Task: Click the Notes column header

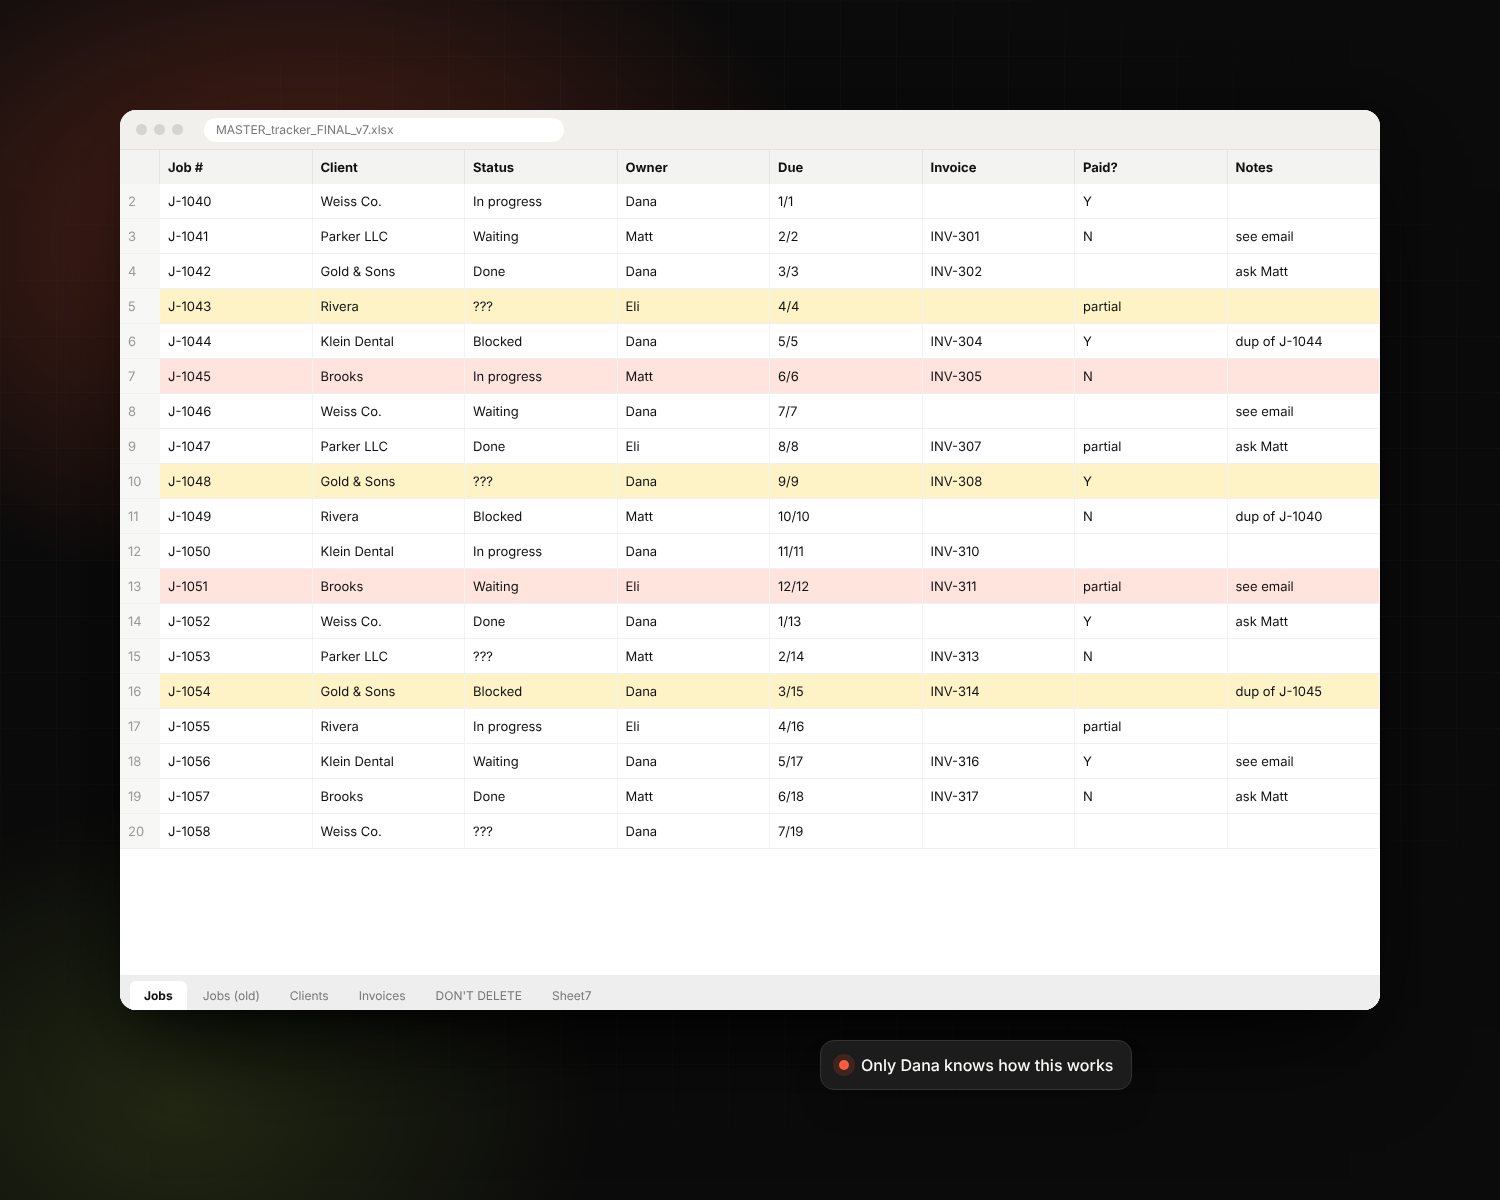Action: pos(1303,167)
